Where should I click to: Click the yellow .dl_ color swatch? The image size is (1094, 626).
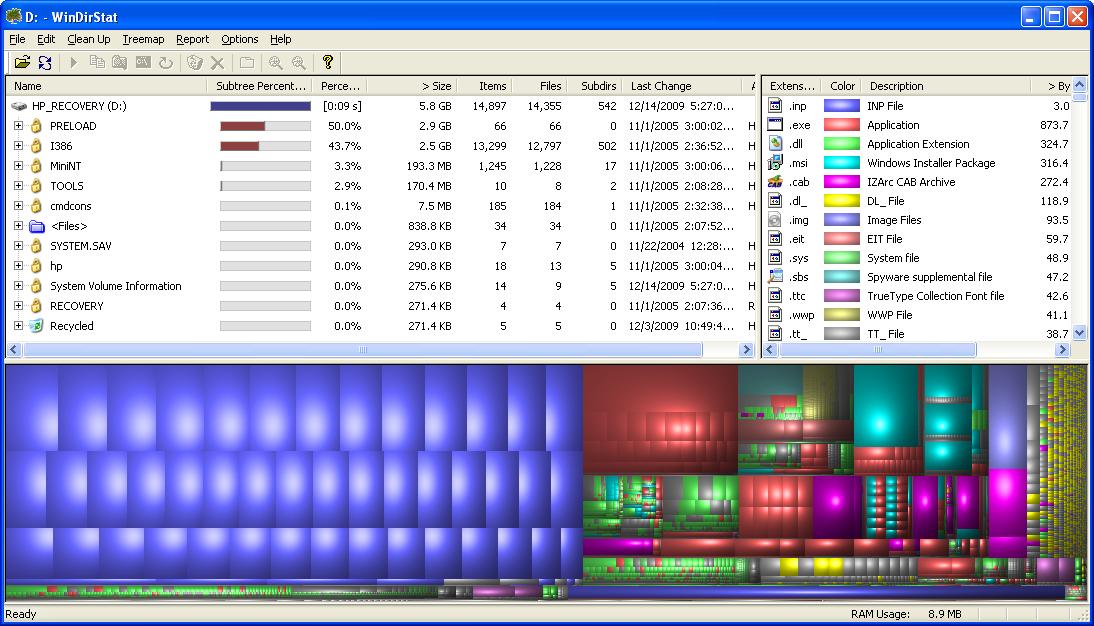click(841, 201)
